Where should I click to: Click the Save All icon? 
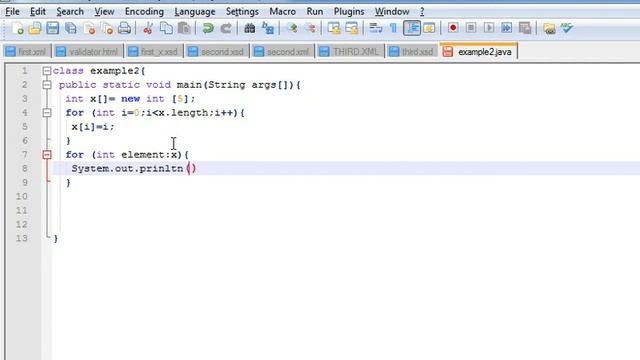pos(71,28)
